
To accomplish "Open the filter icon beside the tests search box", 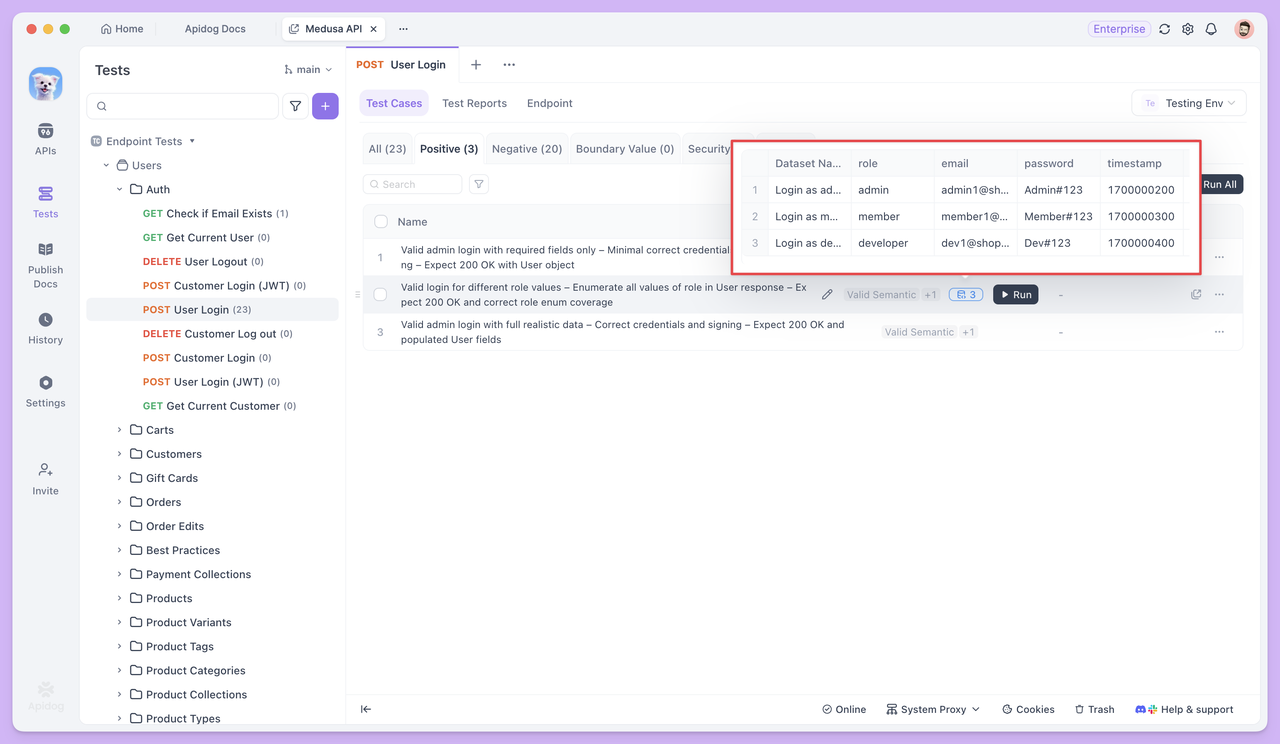I will 294,105.
